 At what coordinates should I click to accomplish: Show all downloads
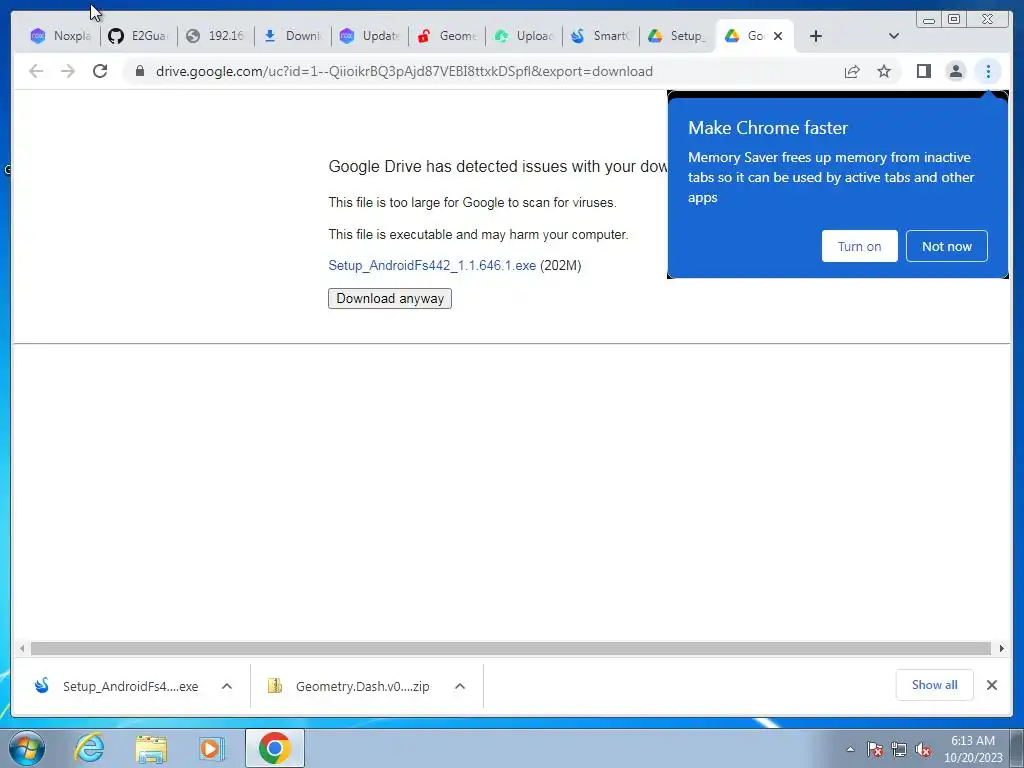tap(935, 684)
